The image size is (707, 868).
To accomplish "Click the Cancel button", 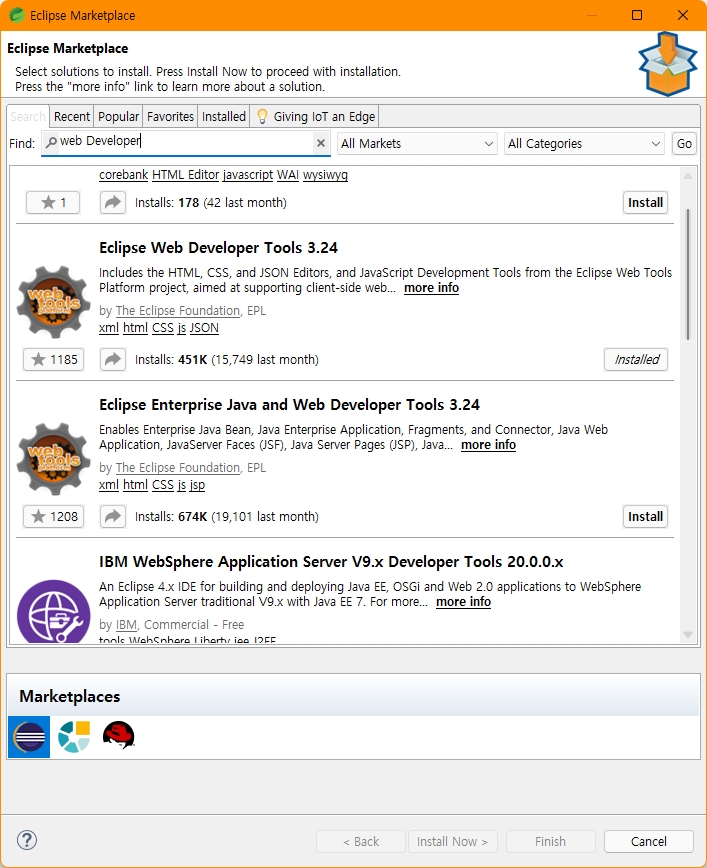I will [x=648, y=841].
